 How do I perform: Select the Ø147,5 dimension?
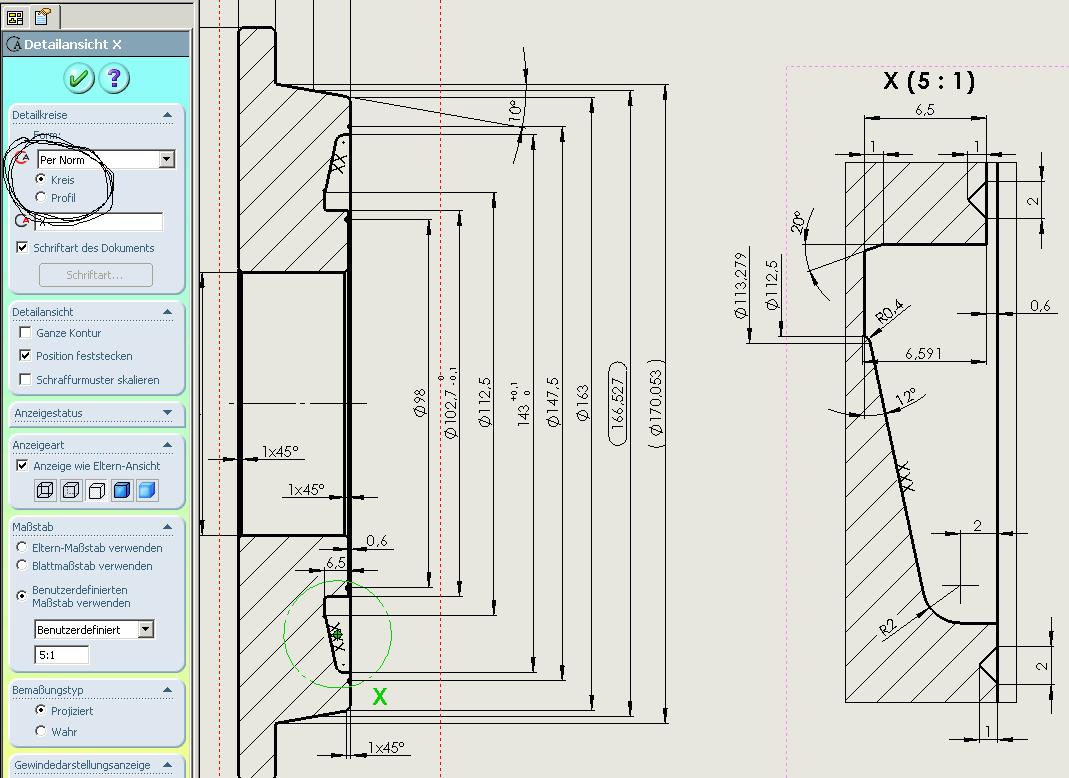(552, 402)
